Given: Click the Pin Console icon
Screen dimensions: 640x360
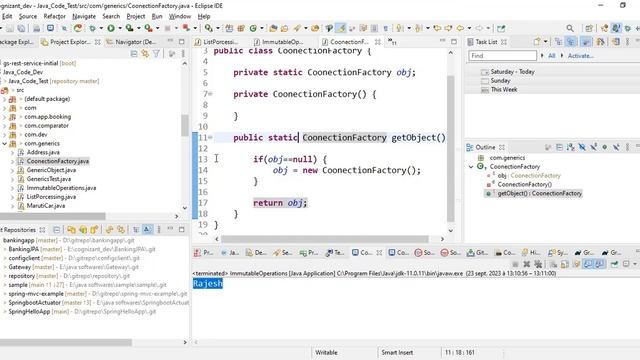Looking at the screenshot, I should coord(614,264).
